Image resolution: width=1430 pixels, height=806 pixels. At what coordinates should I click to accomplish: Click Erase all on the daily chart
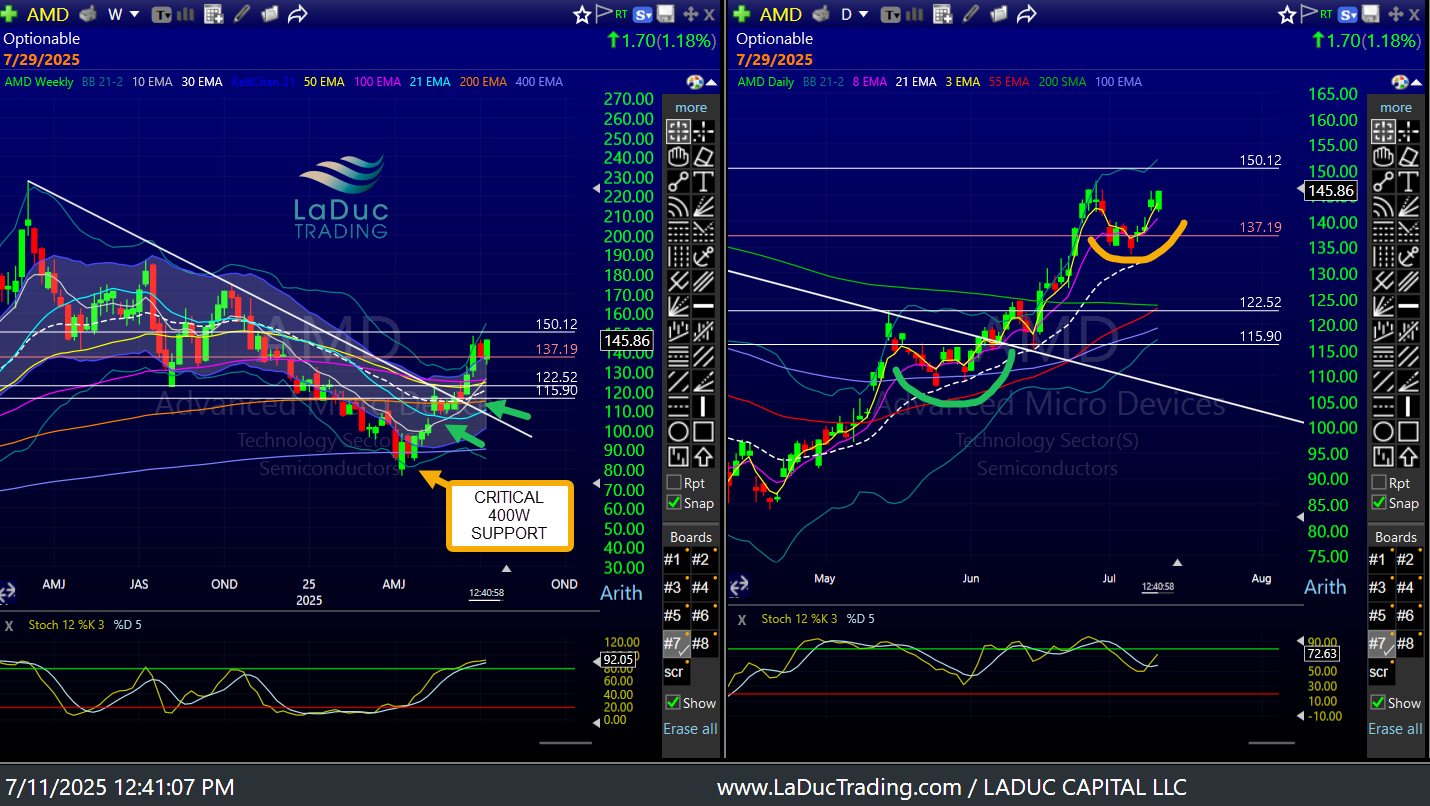(1395, 729)
